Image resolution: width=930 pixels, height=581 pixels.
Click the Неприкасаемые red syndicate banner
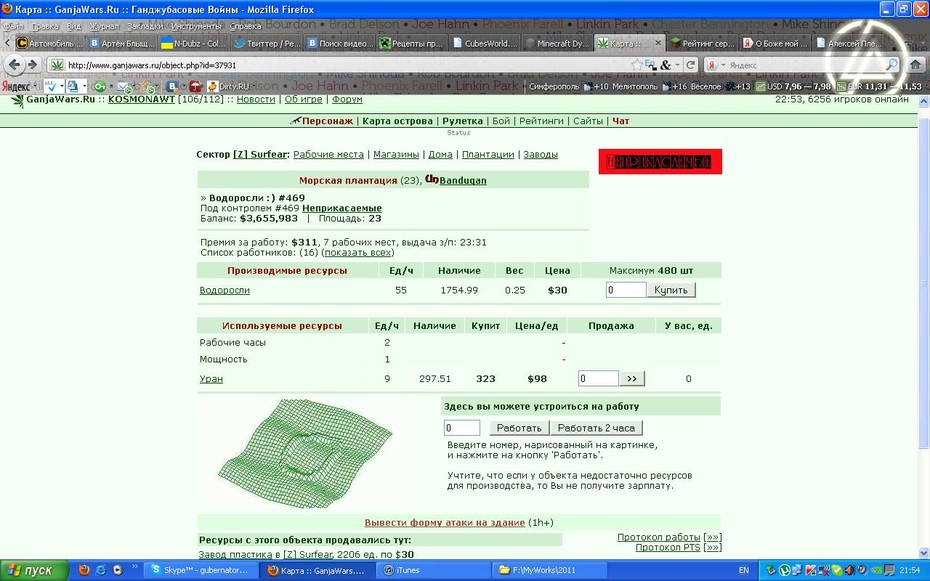click(660, 161)
